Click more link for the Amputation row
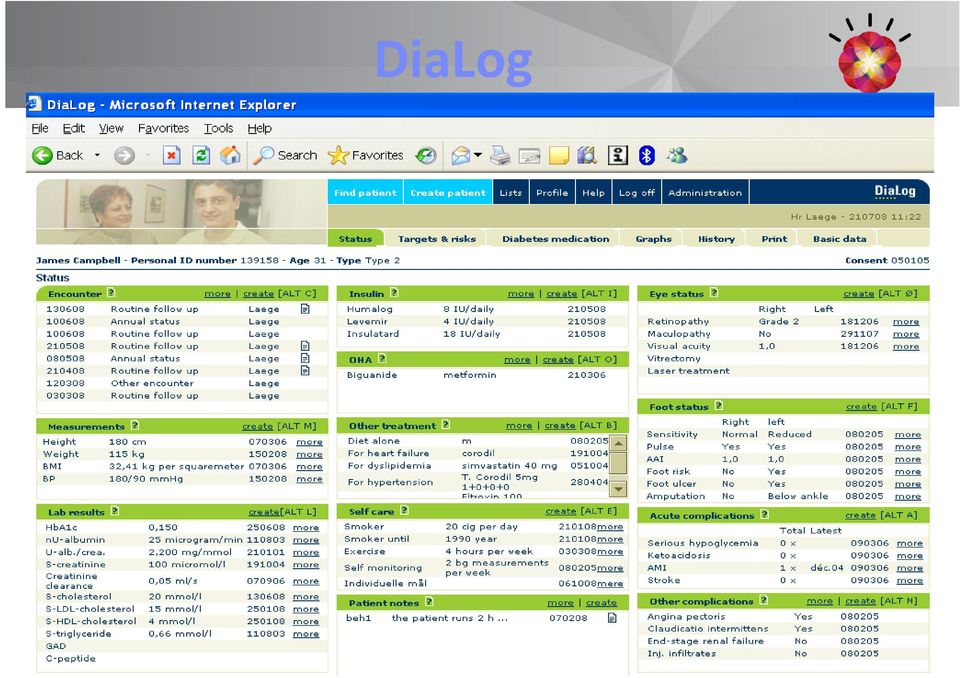Image resolution: width=960 pixels, height=678 pixels. (x=908, y=497)
